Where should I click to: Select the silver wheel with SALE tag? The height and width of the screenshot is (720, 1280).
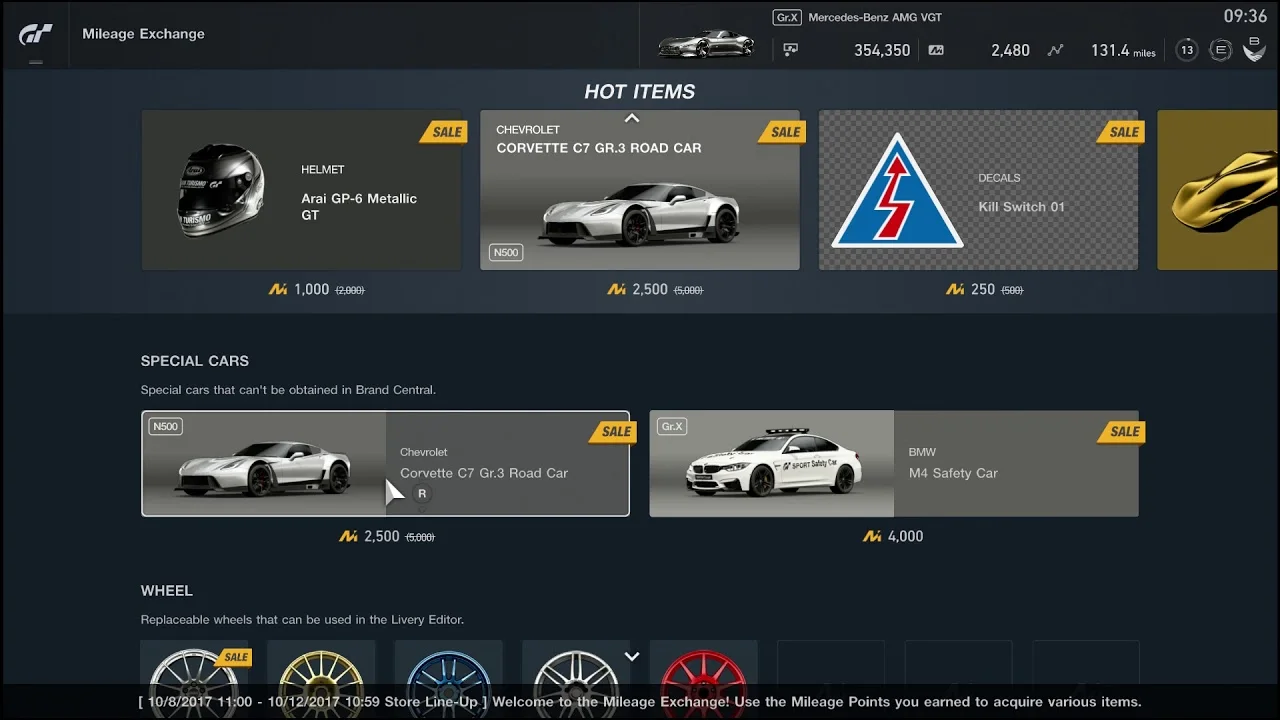[x=194, y=680]
